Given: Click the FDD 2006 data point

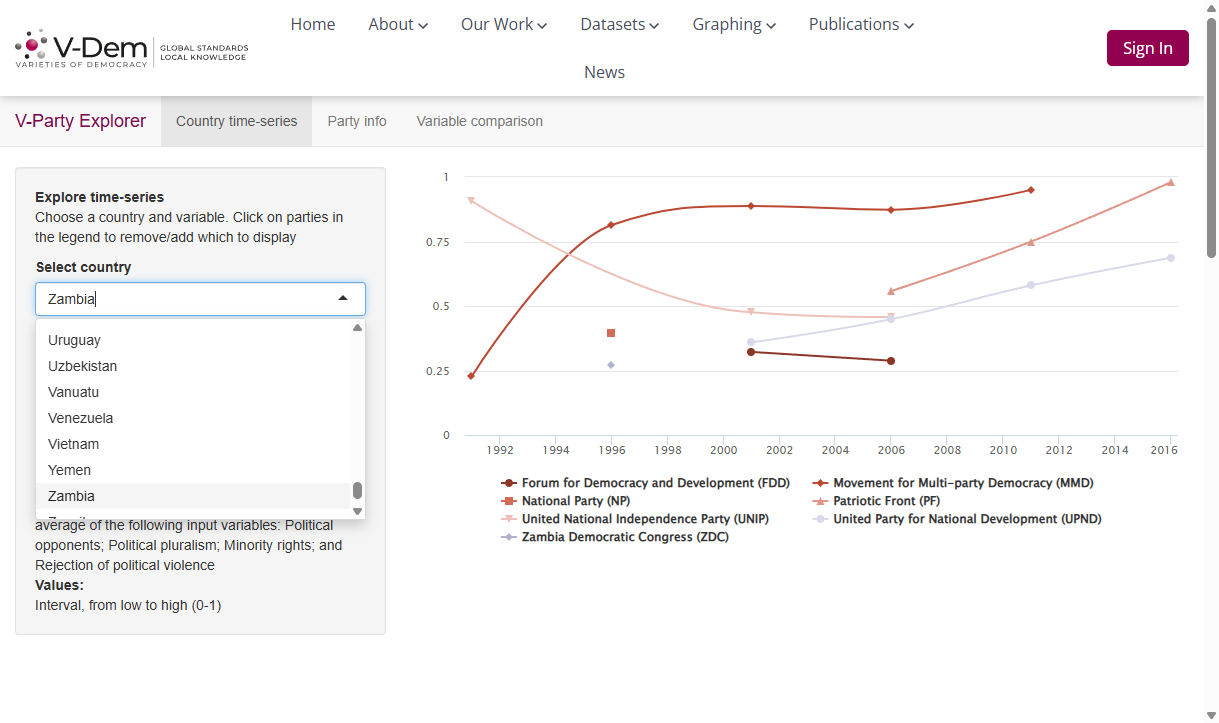Looking at the screenshot, I should point(891,361).
